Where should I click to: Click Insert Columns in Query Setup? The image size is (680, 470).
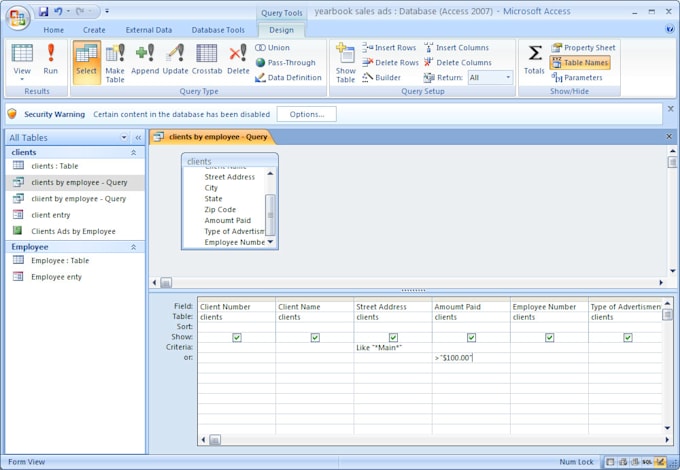pyautogui.click(x=456, y=48)
